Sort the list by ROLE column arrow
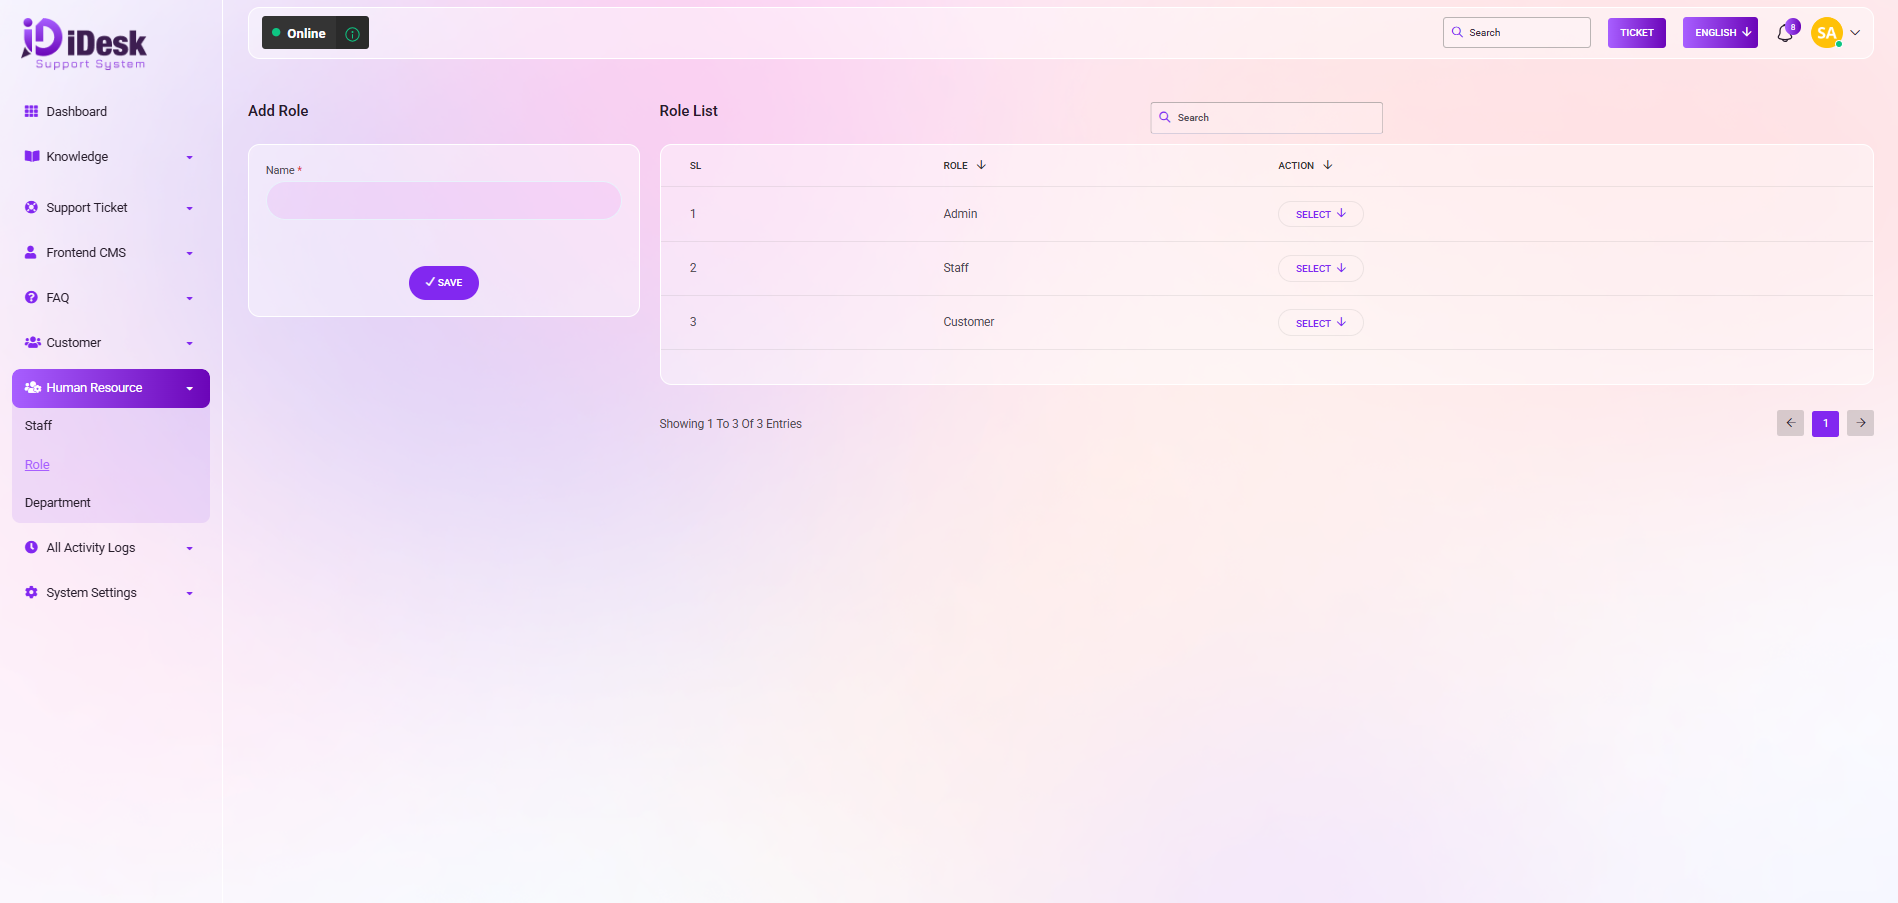The height and width of the screenshot is (903, 1898). coord(981,166)
